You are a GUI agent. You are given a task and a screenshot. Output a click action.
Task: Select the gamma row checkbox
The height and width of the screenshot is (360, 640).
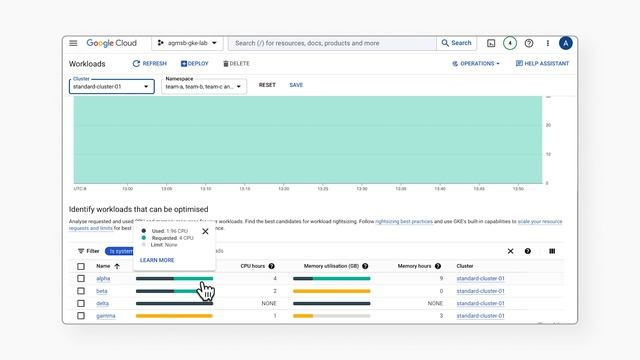coord(81,316)
